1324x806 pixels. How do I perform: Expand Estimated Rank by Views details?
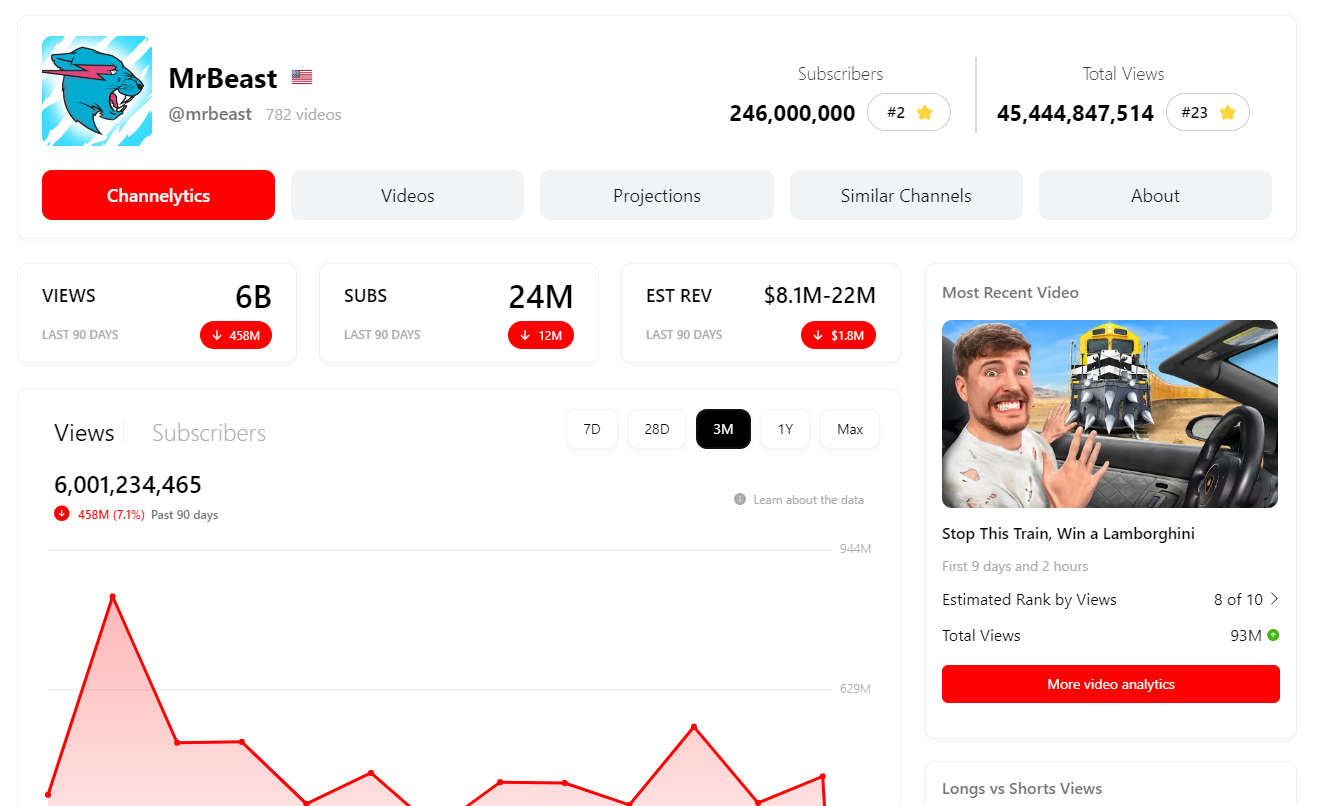pyautogui.click(x=1273, y=599)
